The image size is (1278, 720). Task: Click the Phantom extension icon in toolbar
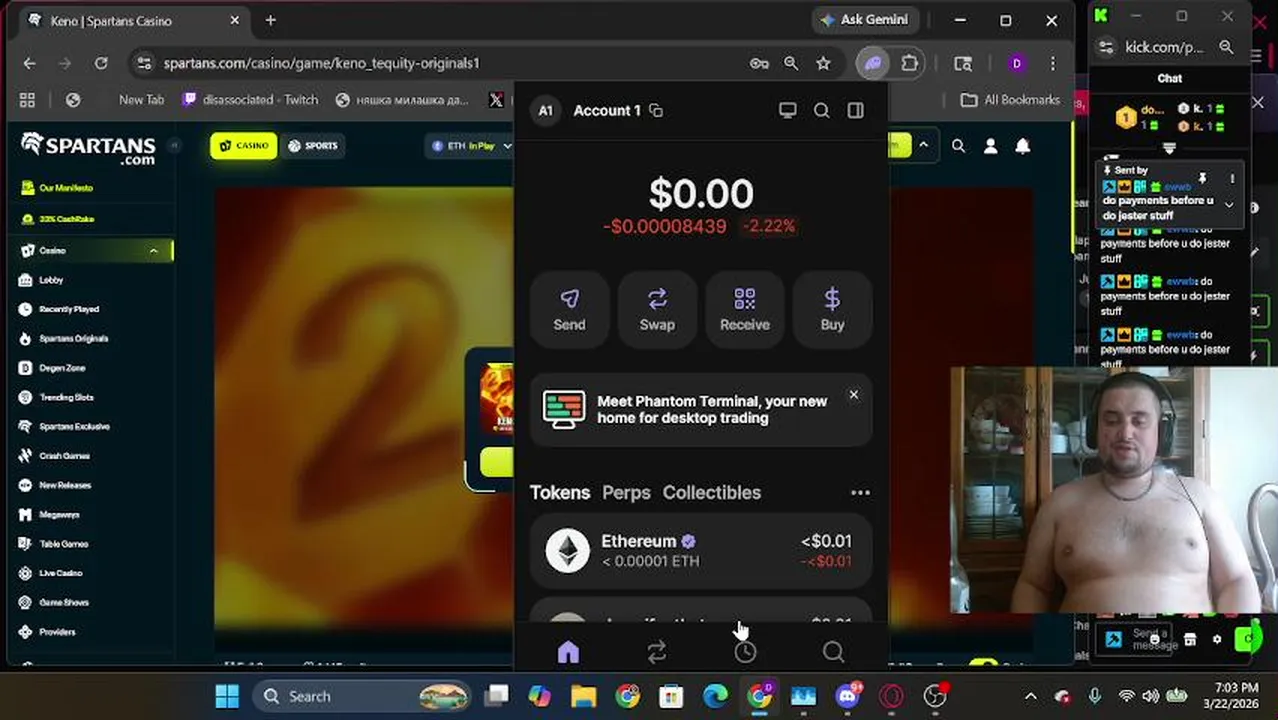[873, 63]
